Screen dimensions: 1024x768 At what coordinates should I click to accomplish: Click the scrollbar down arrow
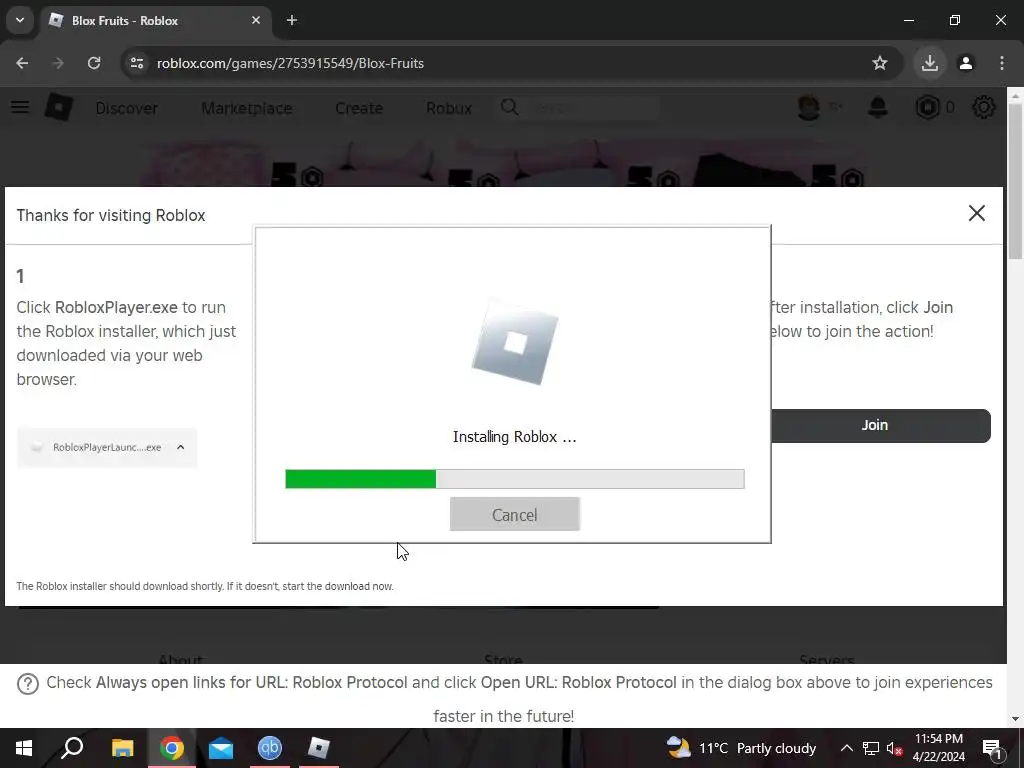pos(1015,718)
